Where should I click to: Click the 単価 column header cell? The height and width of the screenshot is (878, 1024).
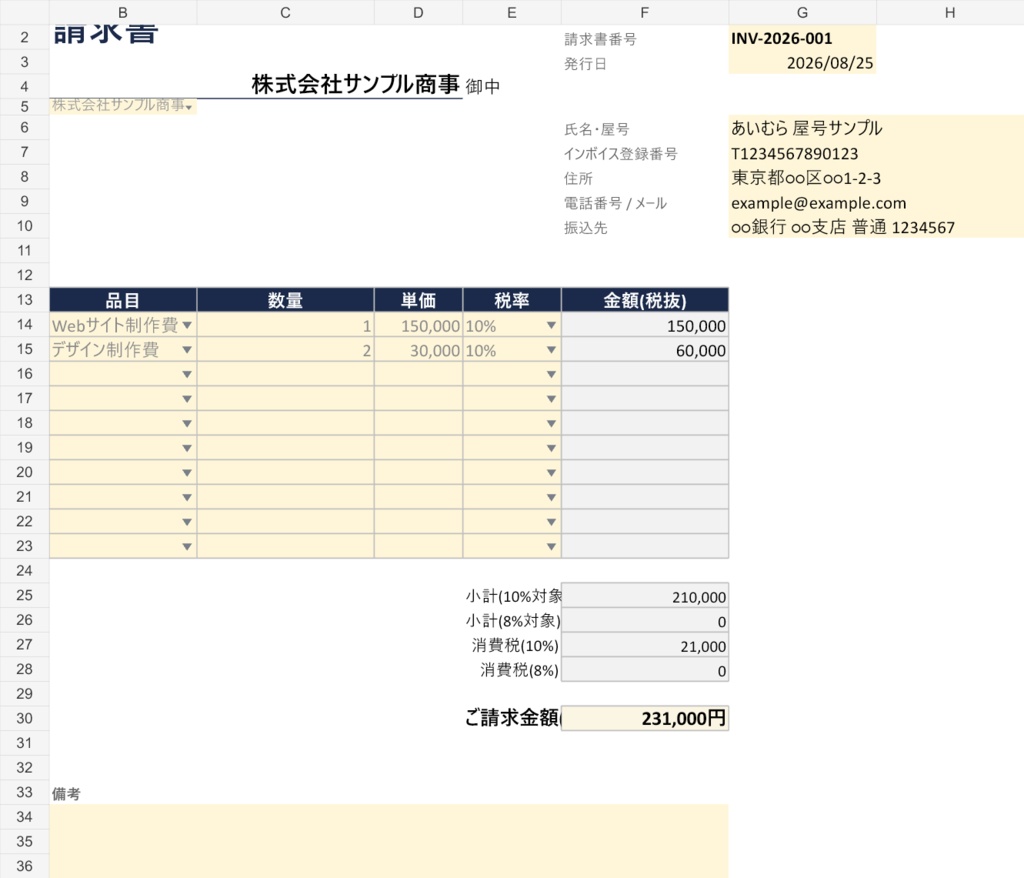(x=419, y=300)
